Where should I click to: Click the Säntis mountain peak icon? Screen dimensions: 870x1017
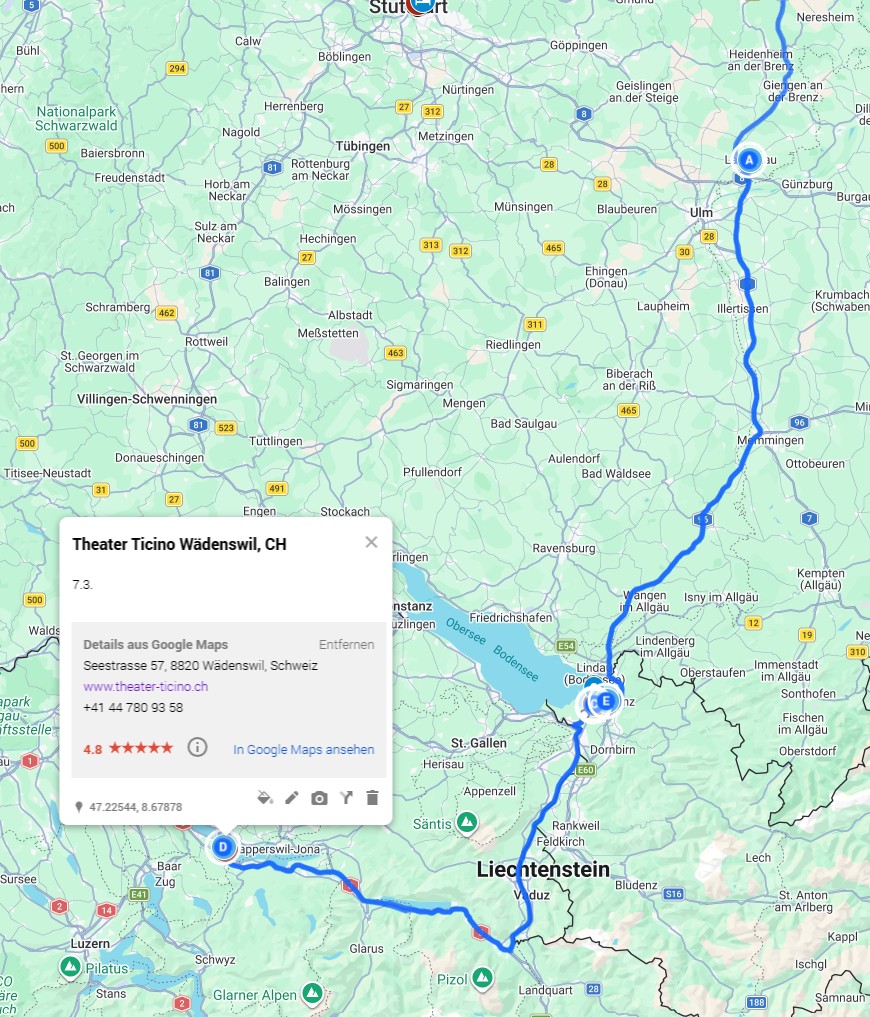[x=466, y=822]
